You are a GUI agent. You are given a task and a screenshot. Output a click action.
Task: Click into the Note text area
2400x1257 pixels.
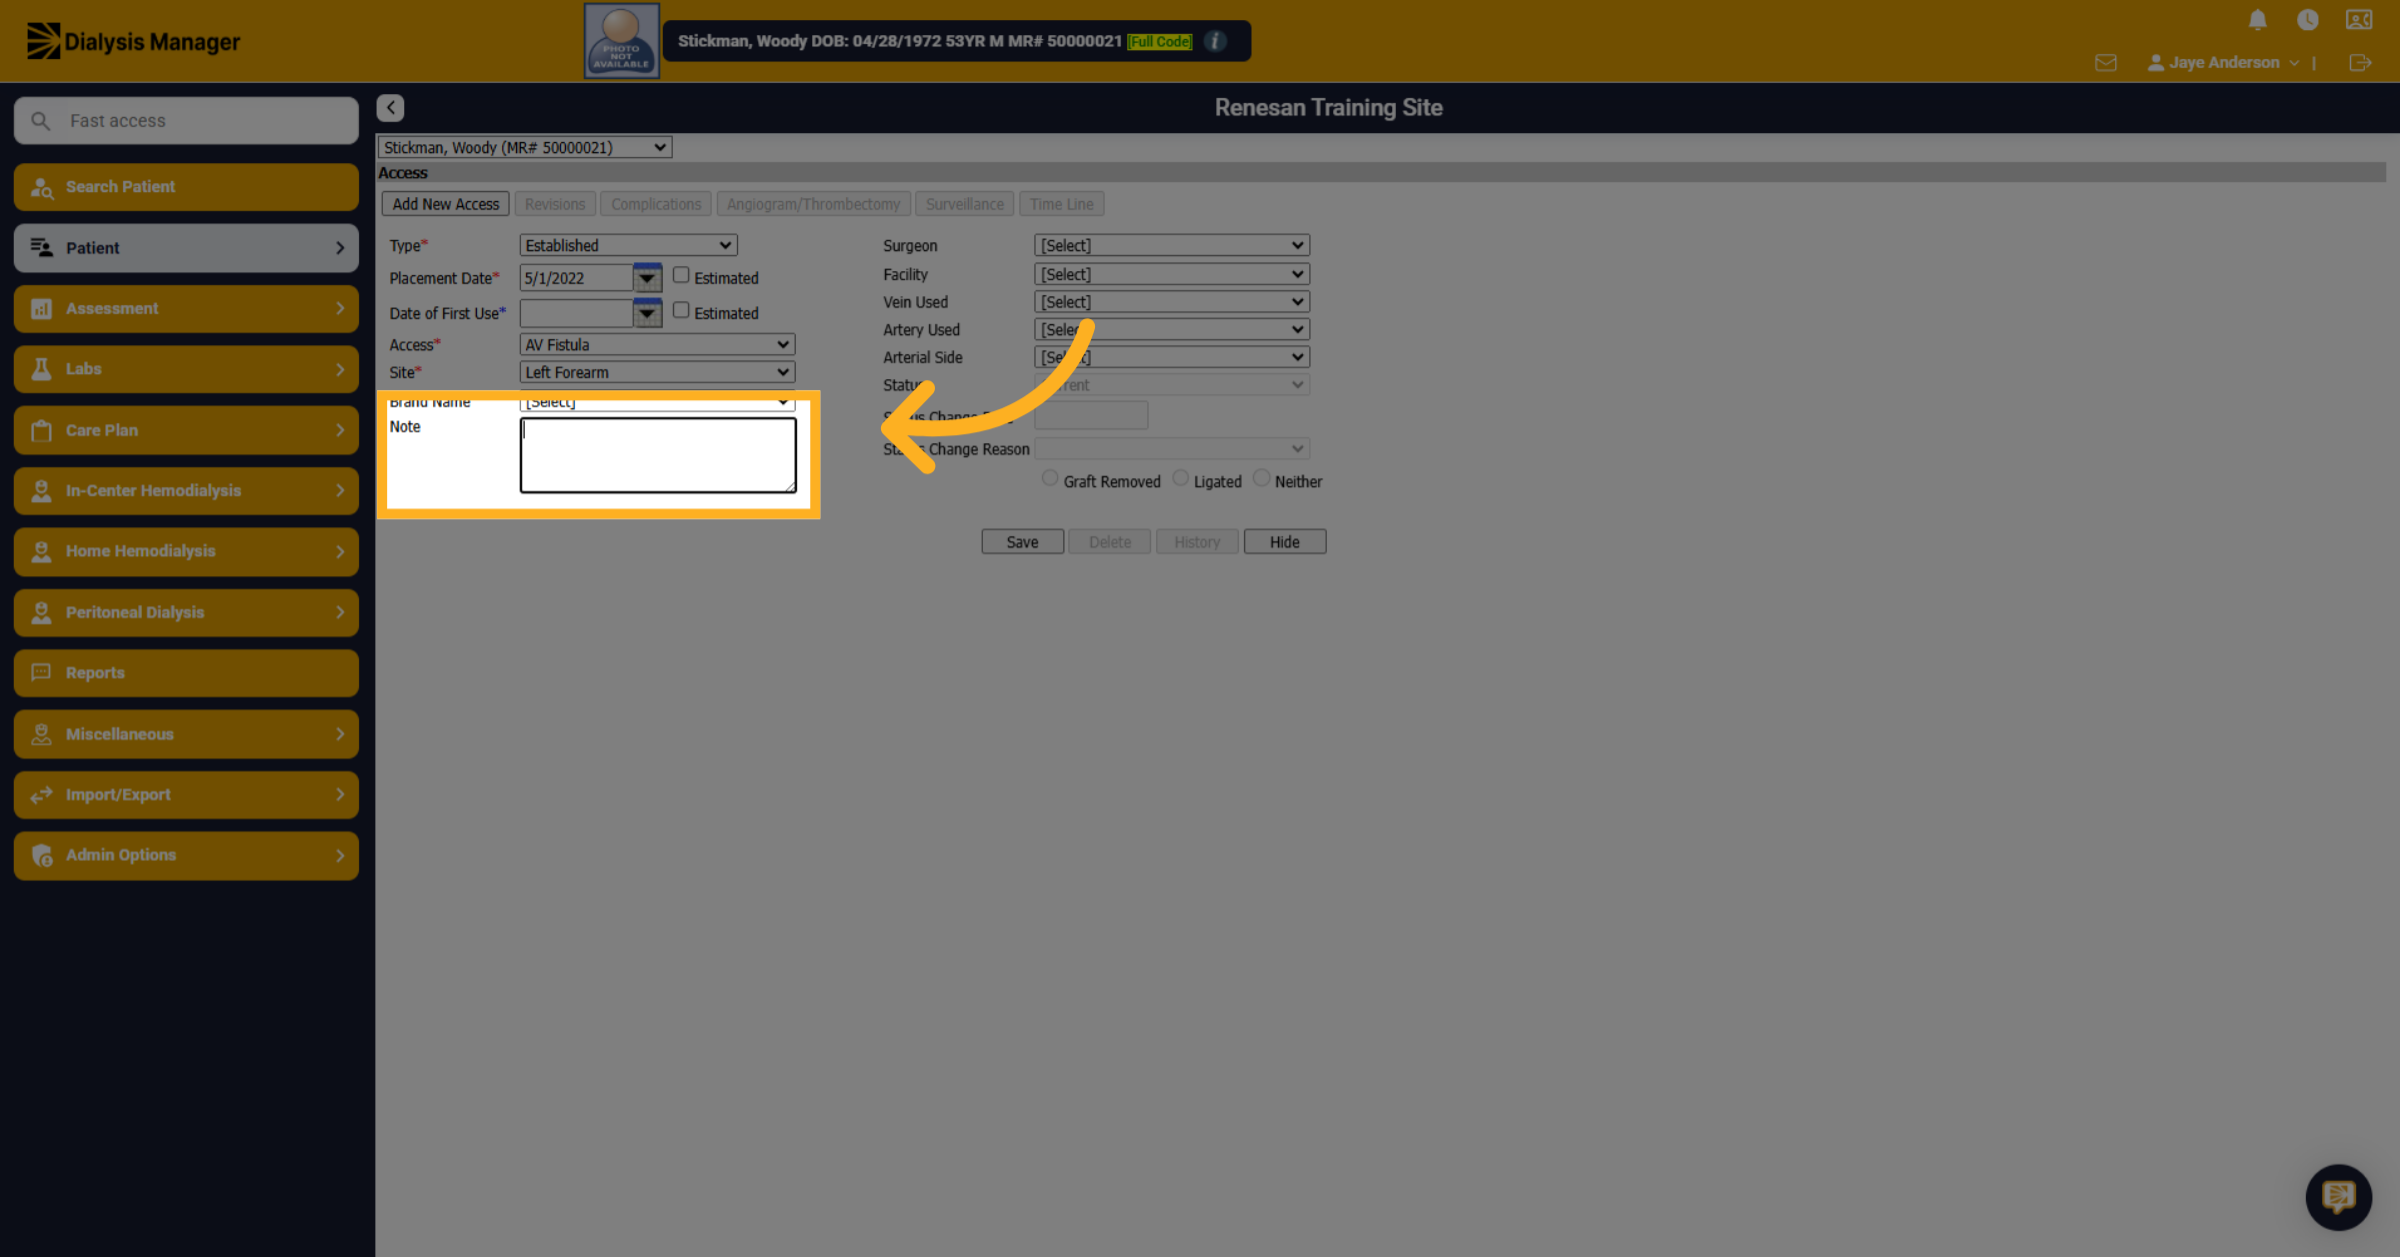(658, 455)
